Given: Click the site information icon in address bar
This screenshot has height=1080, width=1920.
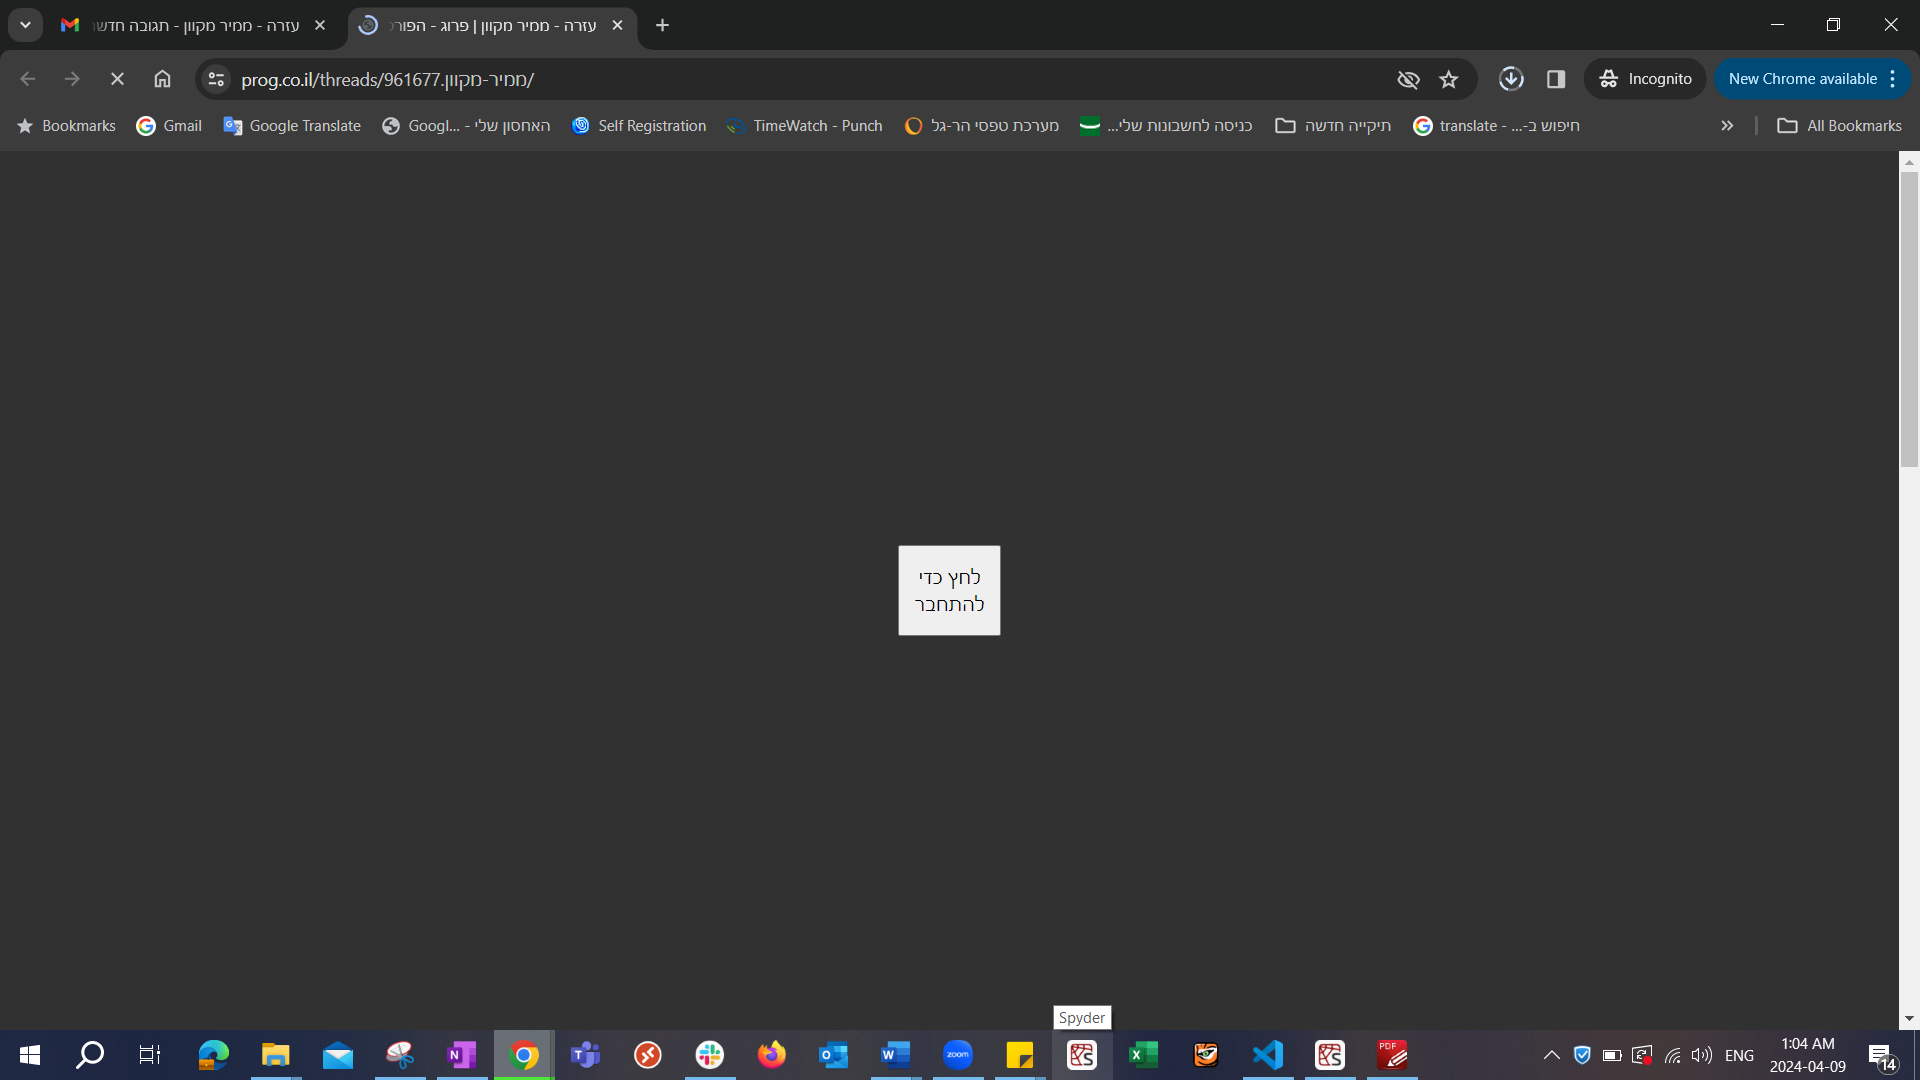Looking at the screenshot, I should click(x=216, y=79).
